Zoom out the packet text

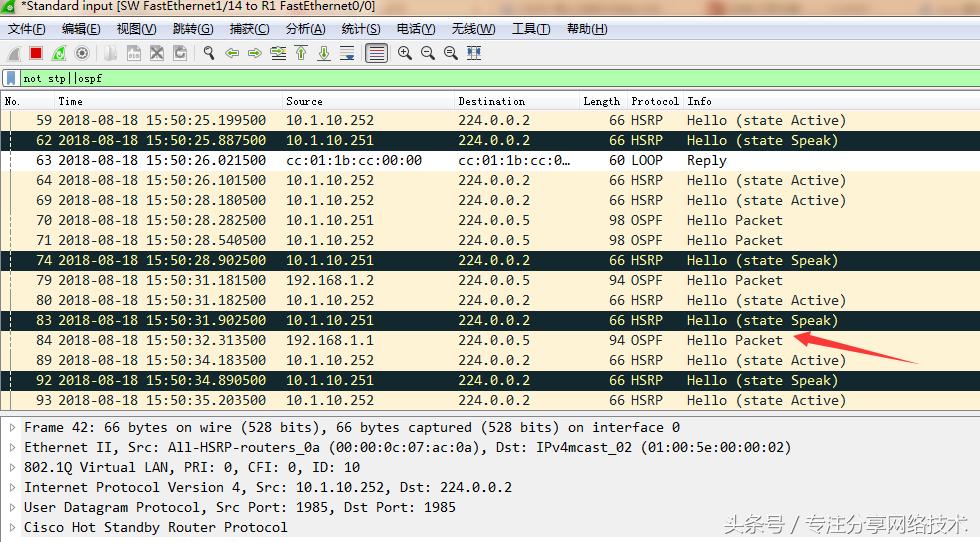pos(428,53)
